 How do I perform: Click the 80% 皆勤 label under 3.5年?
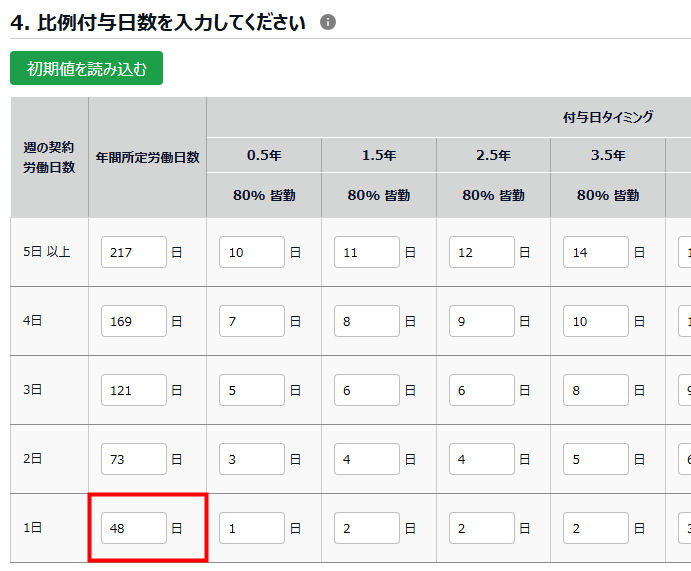click(x=608, y=195)
